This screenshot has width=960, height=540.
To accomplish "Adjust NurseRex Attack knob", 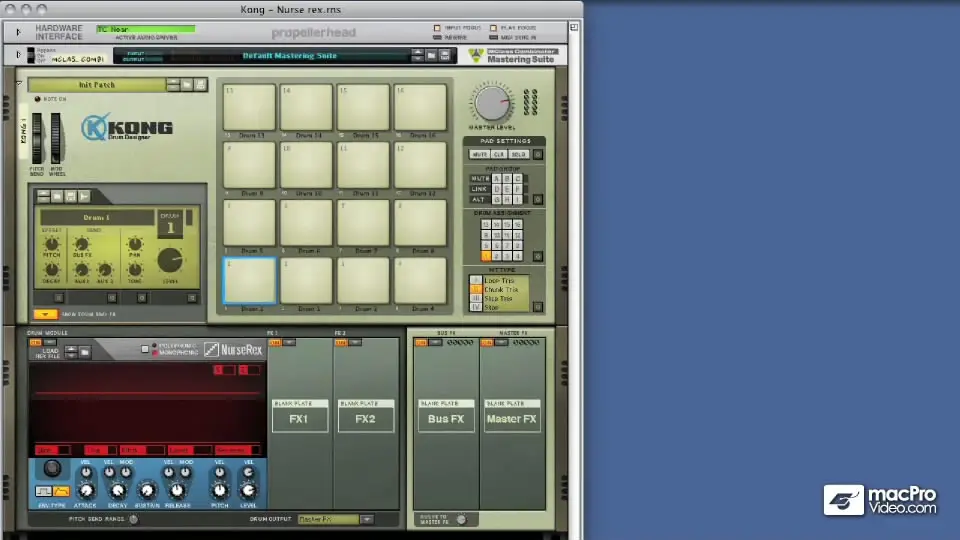I will tap(86, 490).
